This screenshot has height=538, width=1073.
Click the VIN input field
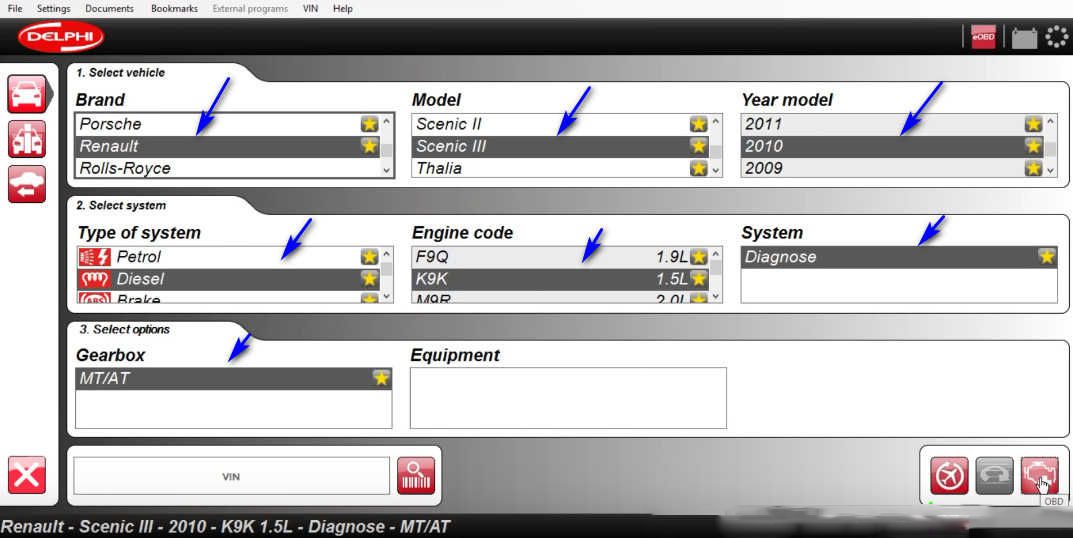231,476
